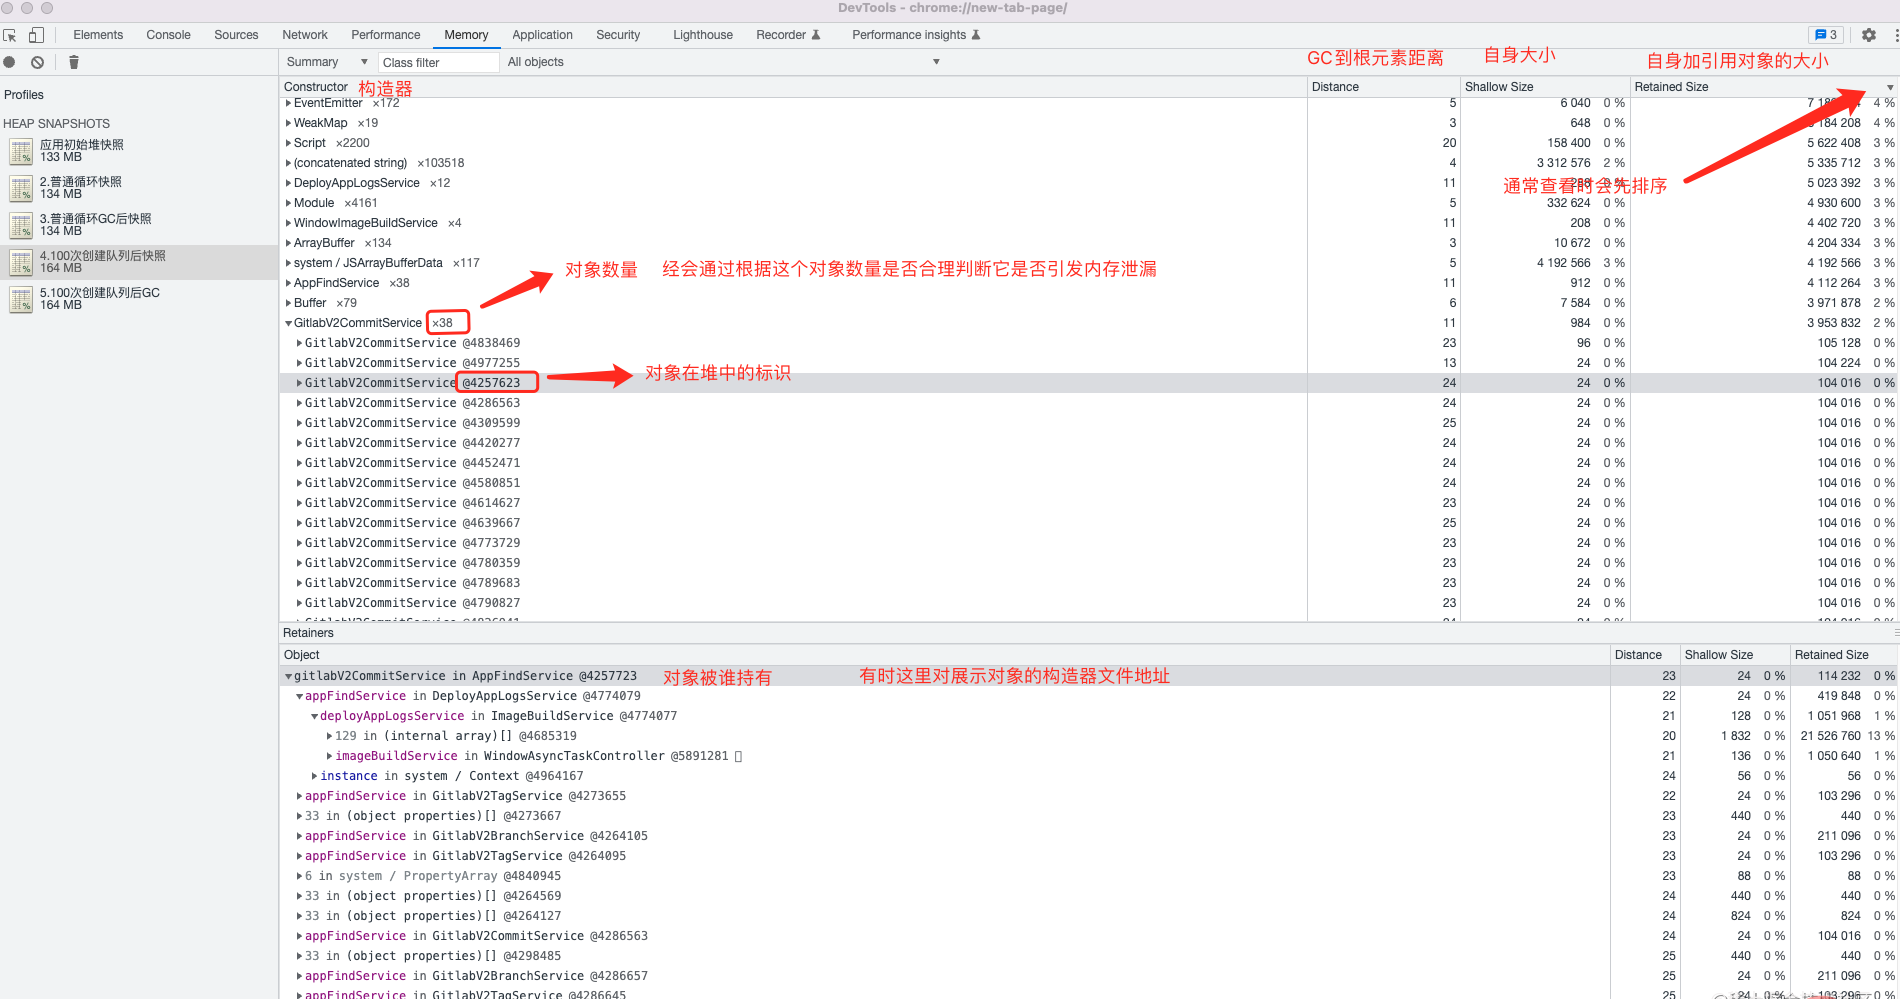The height and width of the screenshot is (999, 1900).
Task: Collapse gitlabV2CommitService in AppFindService @4257723
Action: pyautogui.click(x=288, y=676)
